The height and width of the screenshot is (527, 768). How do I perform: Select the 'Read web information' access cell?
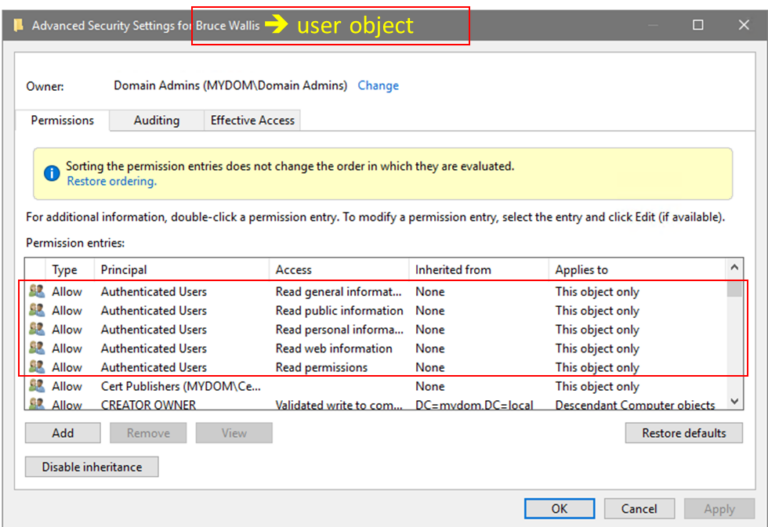pos(334,348)
